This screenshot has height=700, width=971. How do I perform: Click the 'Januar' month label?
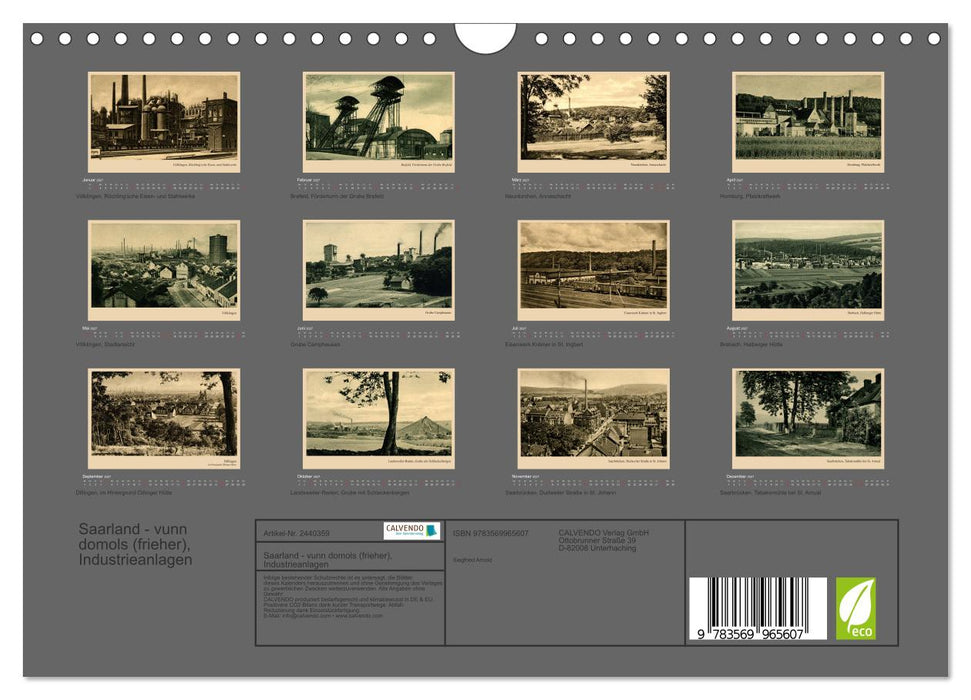[90, 180]
